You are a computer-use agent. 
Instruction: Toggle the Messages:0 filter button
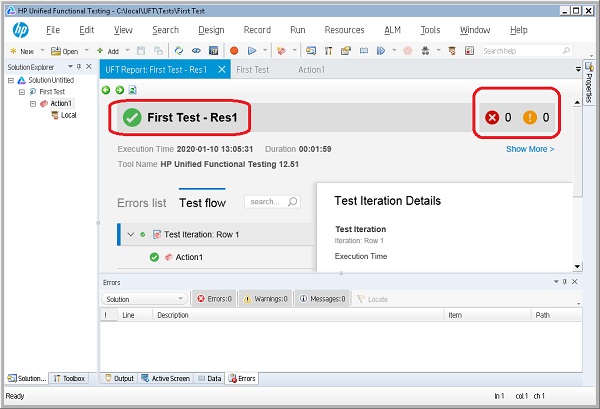[322, 299]
